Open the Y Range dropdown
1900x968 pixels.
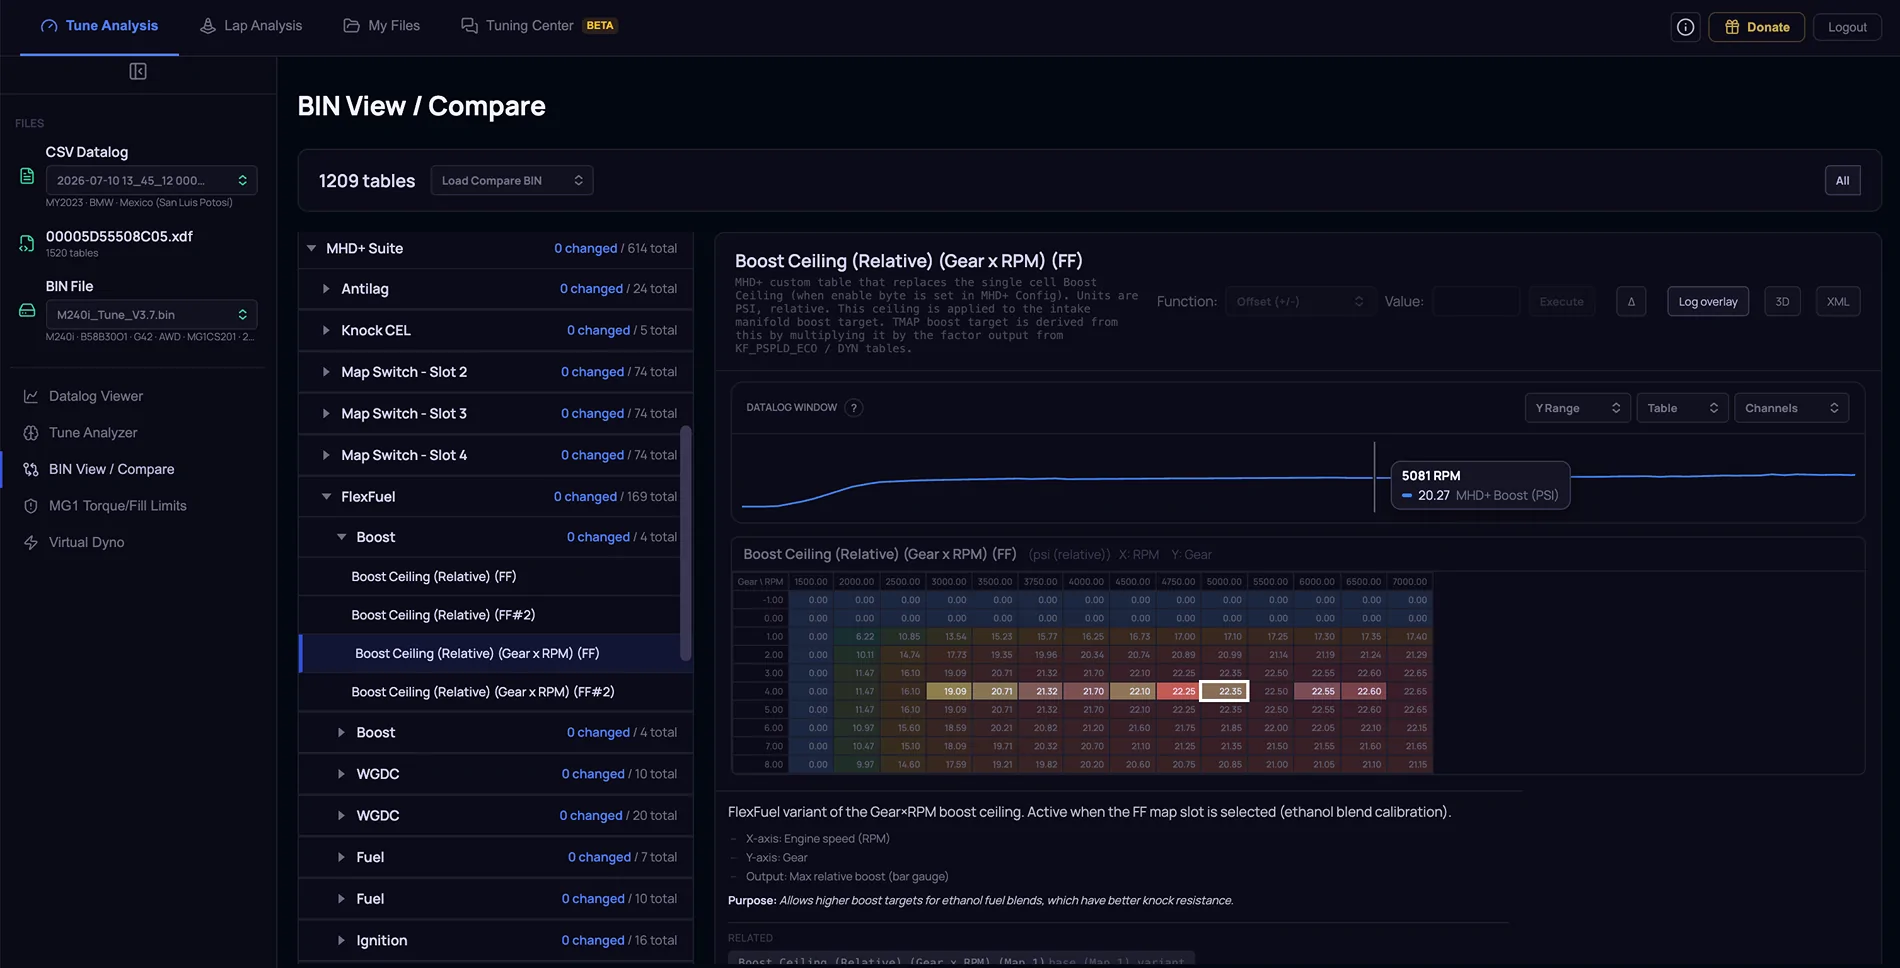click(1578, 408)
